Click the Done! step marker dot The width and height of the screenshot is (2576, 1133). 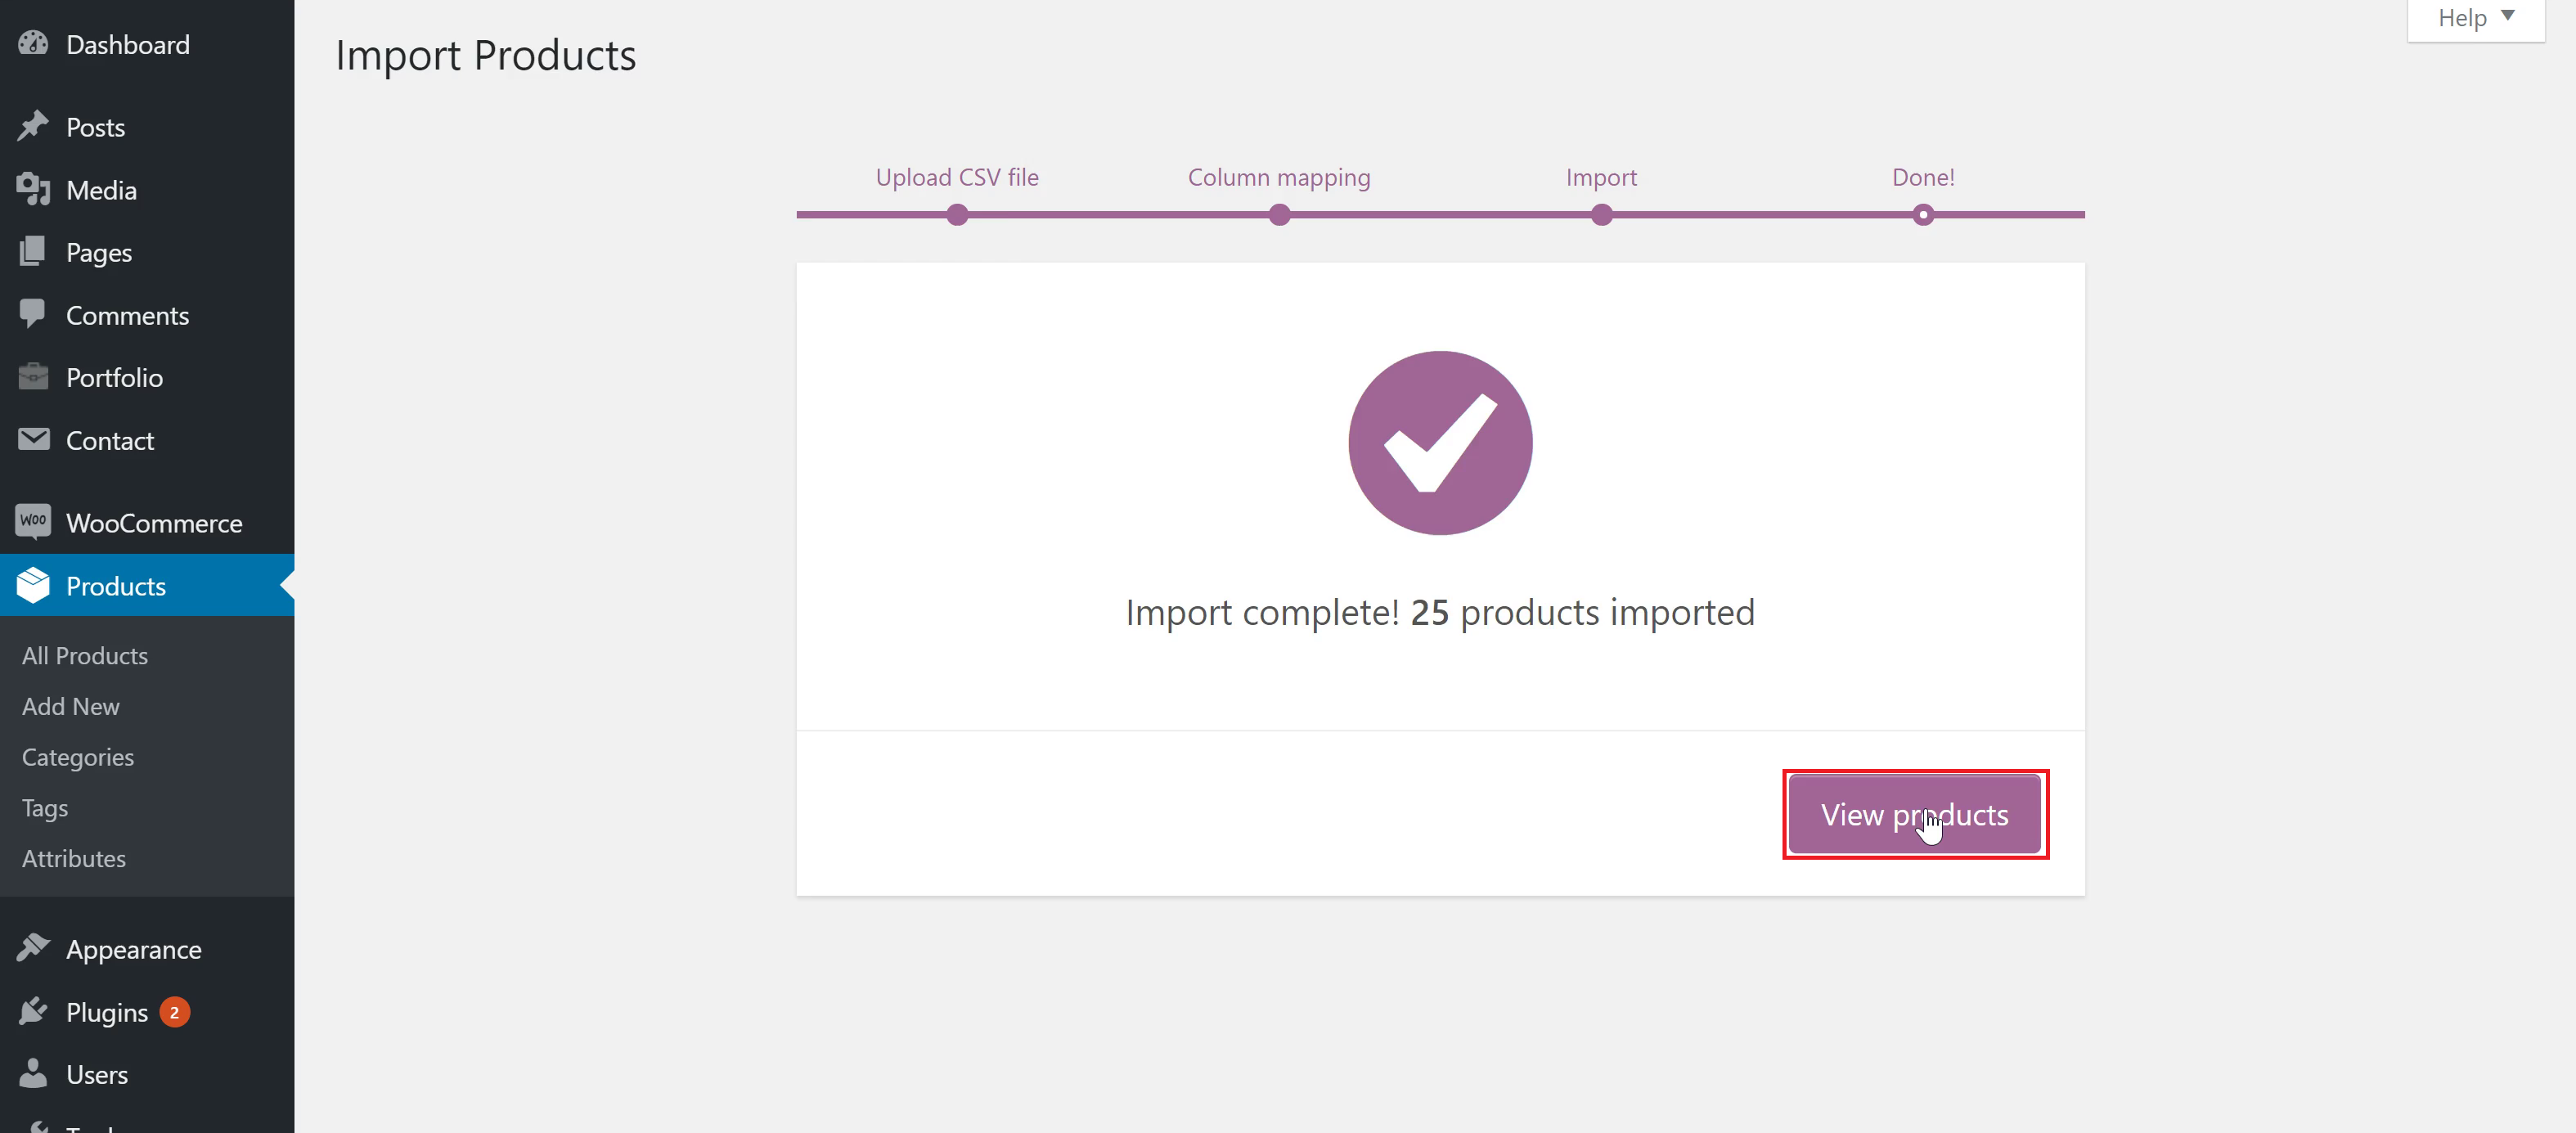pyautogui.click(x=1923, y=215)
